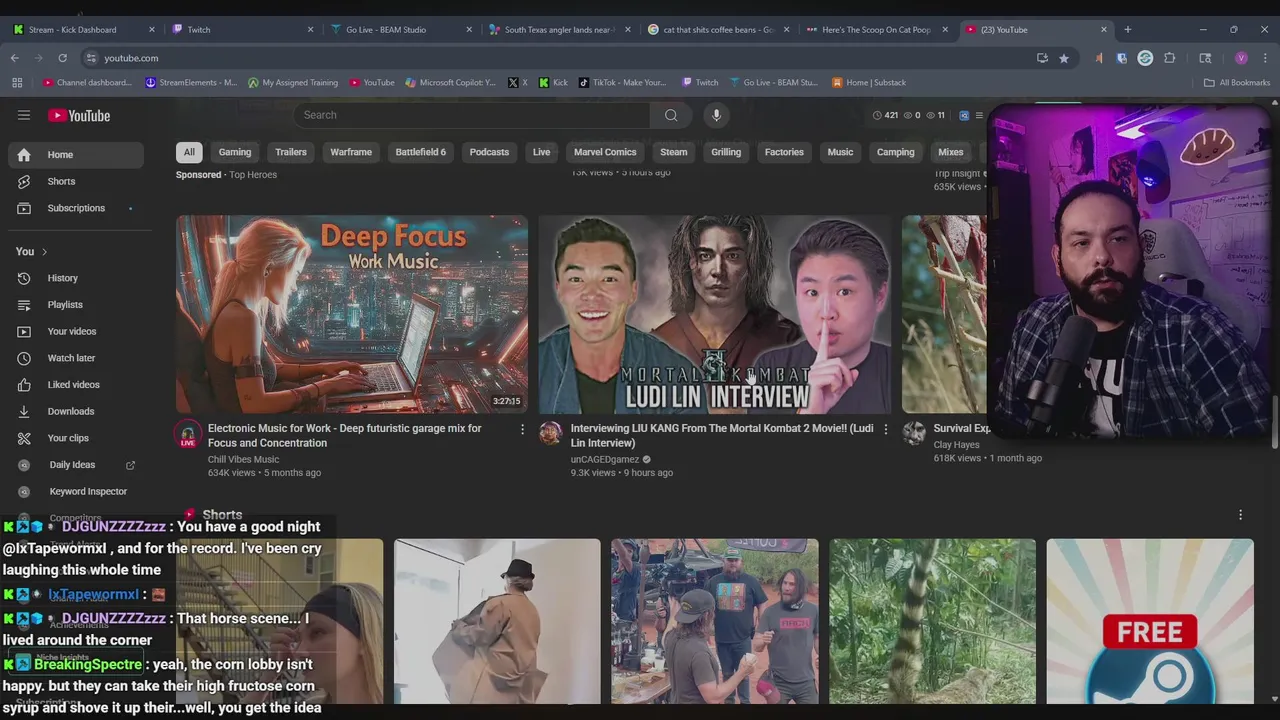Viewport: 1280px width, 720px height.
Task: Open Shorts from the sidebar
Action: click(x=76, y=181)
